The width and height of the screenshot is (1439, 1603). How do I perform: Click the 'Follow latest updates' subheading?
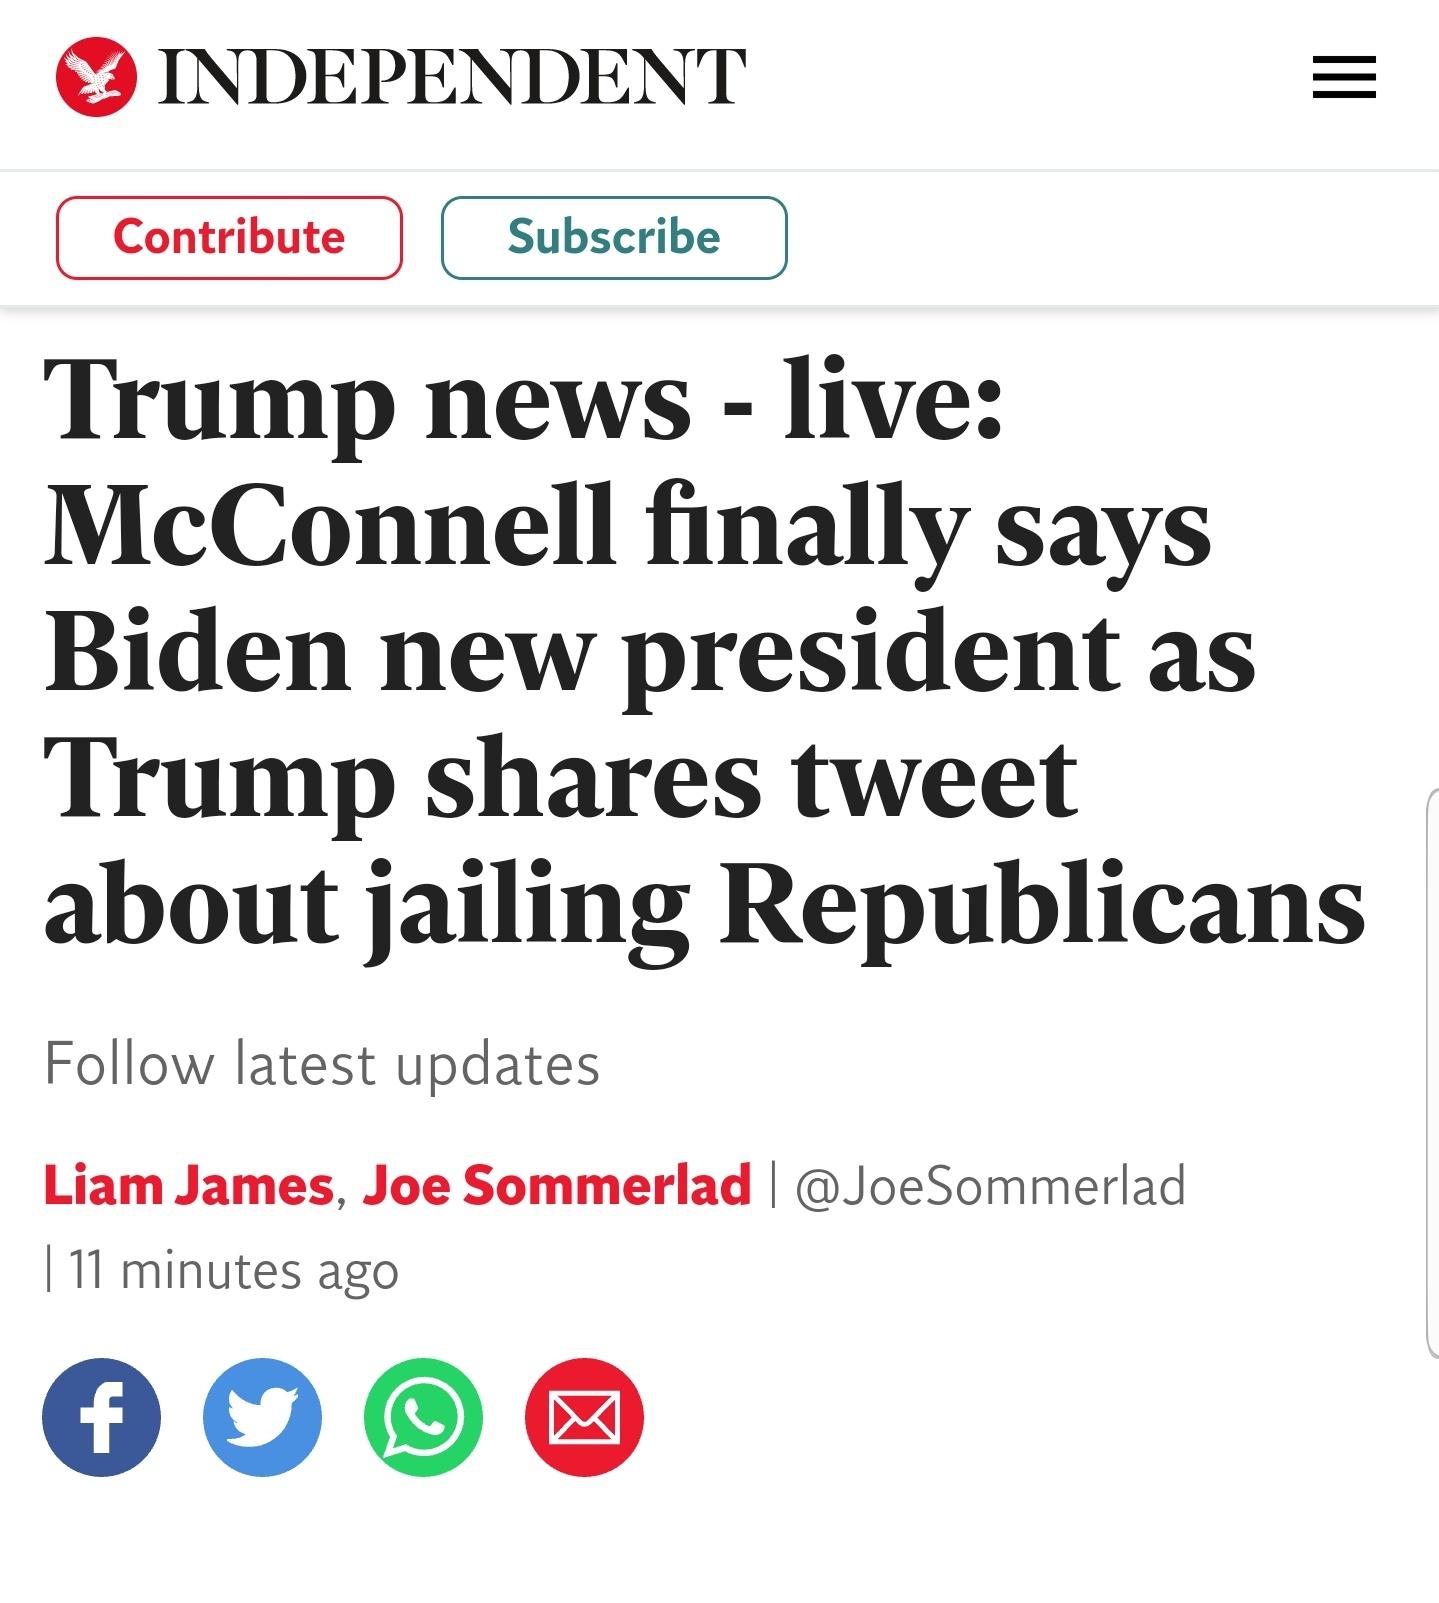[x=322, y=1063]
